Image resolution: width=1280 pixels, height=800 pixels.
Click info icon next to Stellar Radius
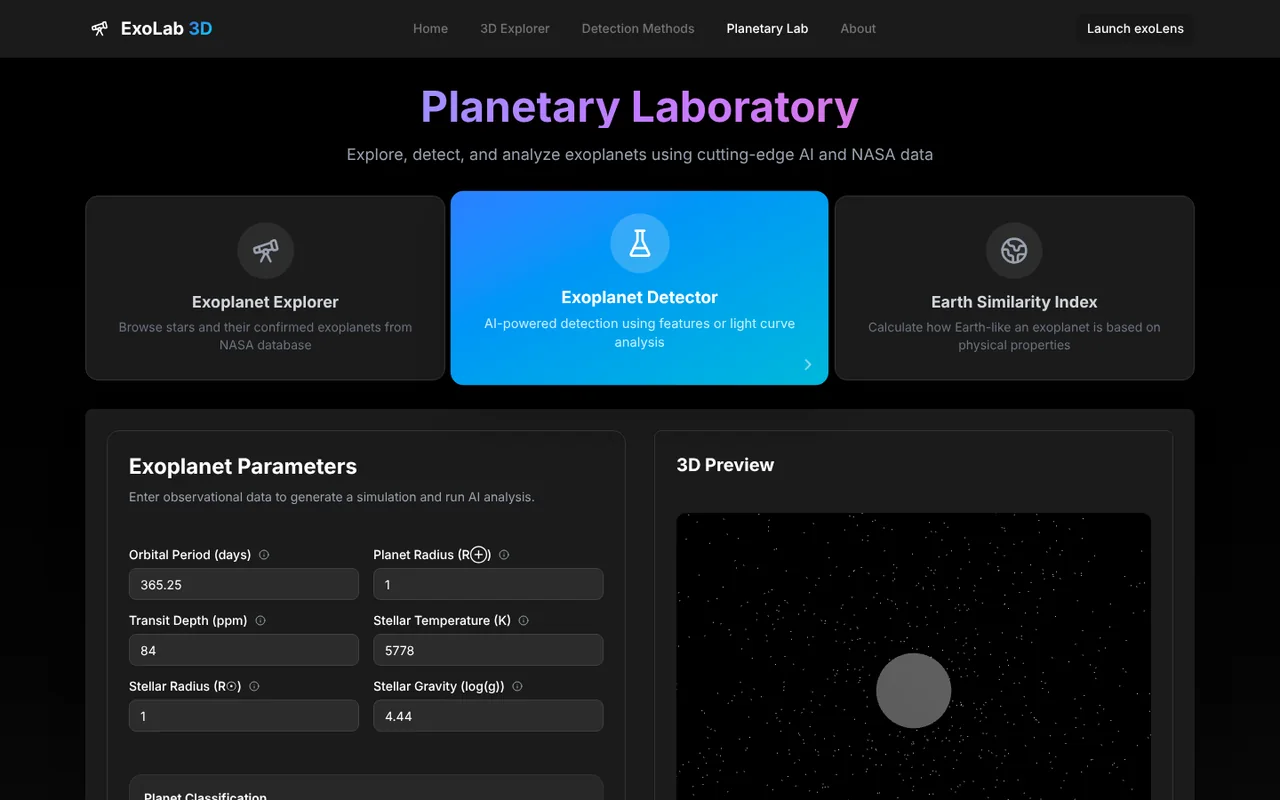254,687
